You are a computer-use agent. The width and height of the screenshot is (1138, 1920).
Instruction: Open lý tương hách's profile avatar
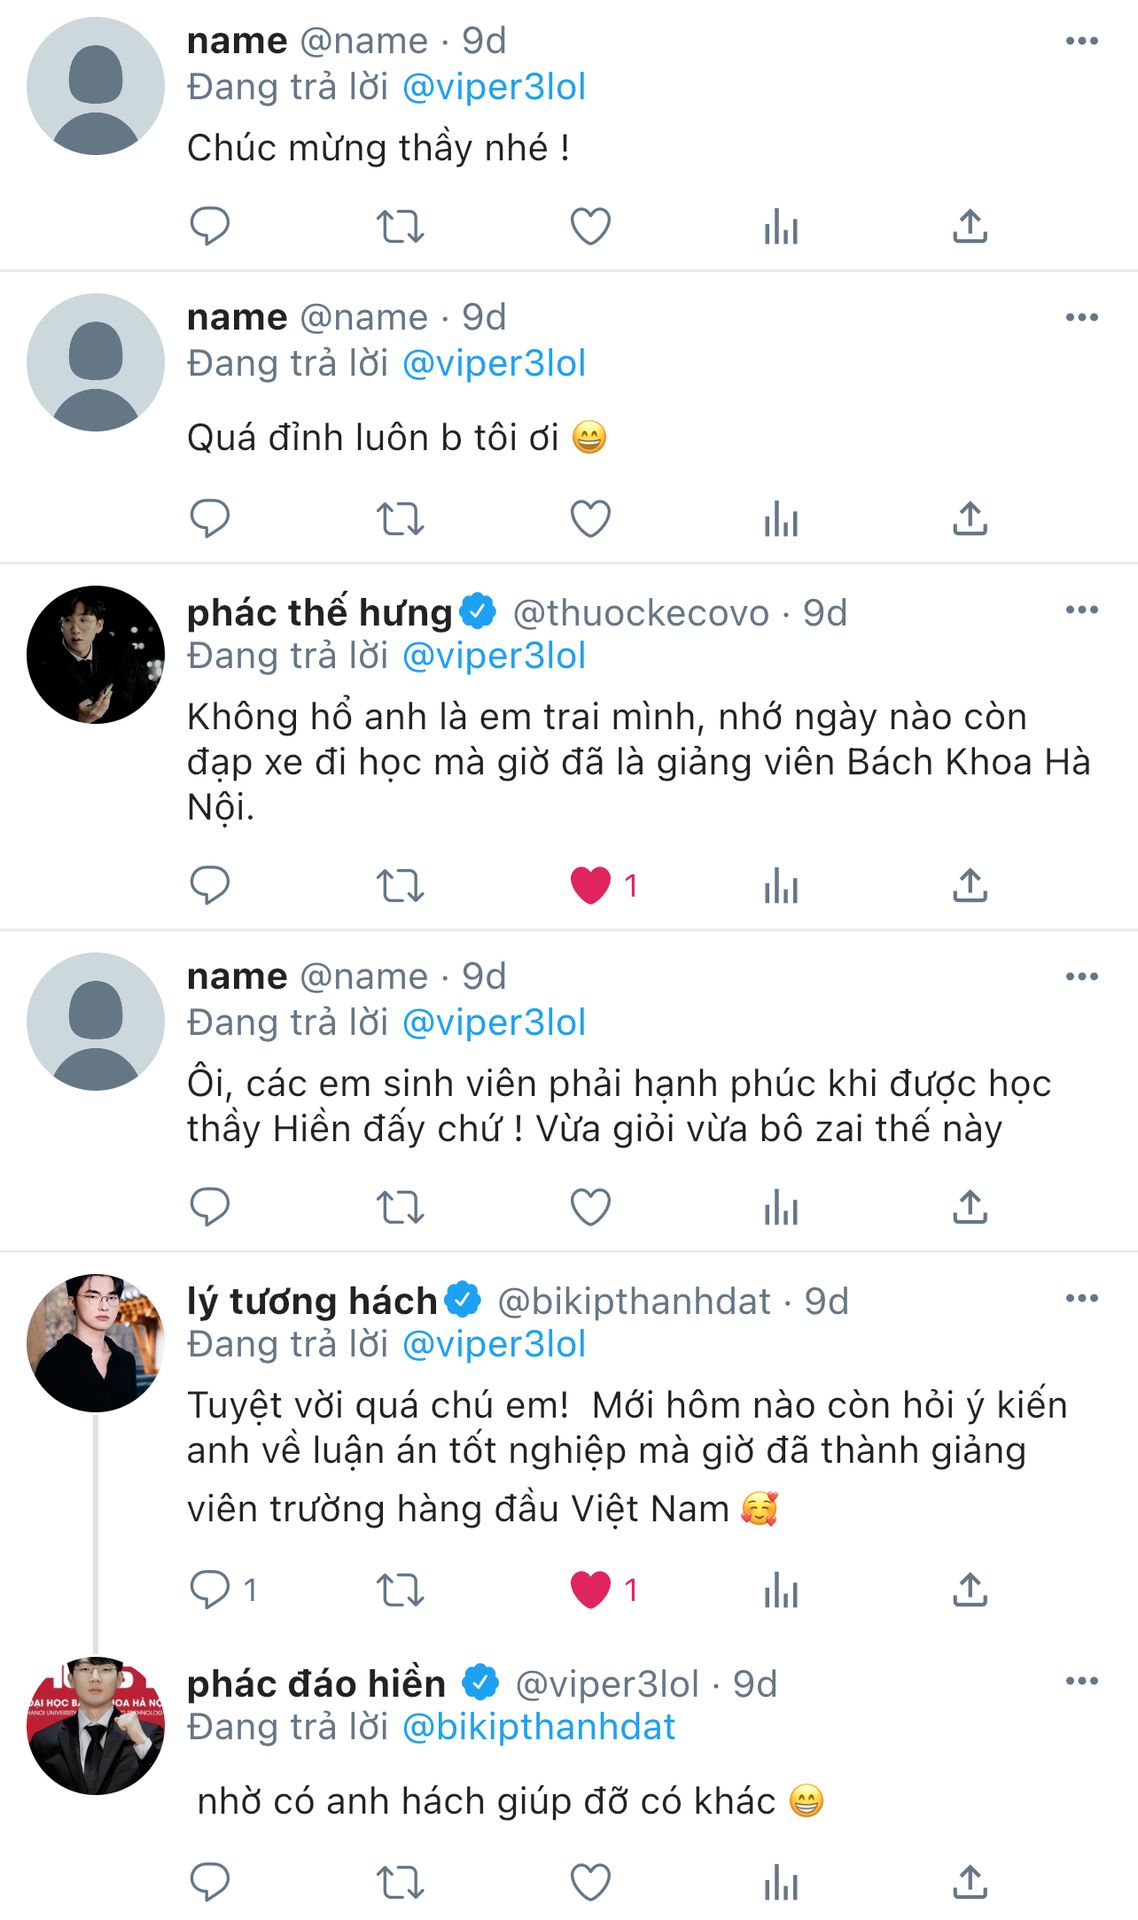point(96,1343)
